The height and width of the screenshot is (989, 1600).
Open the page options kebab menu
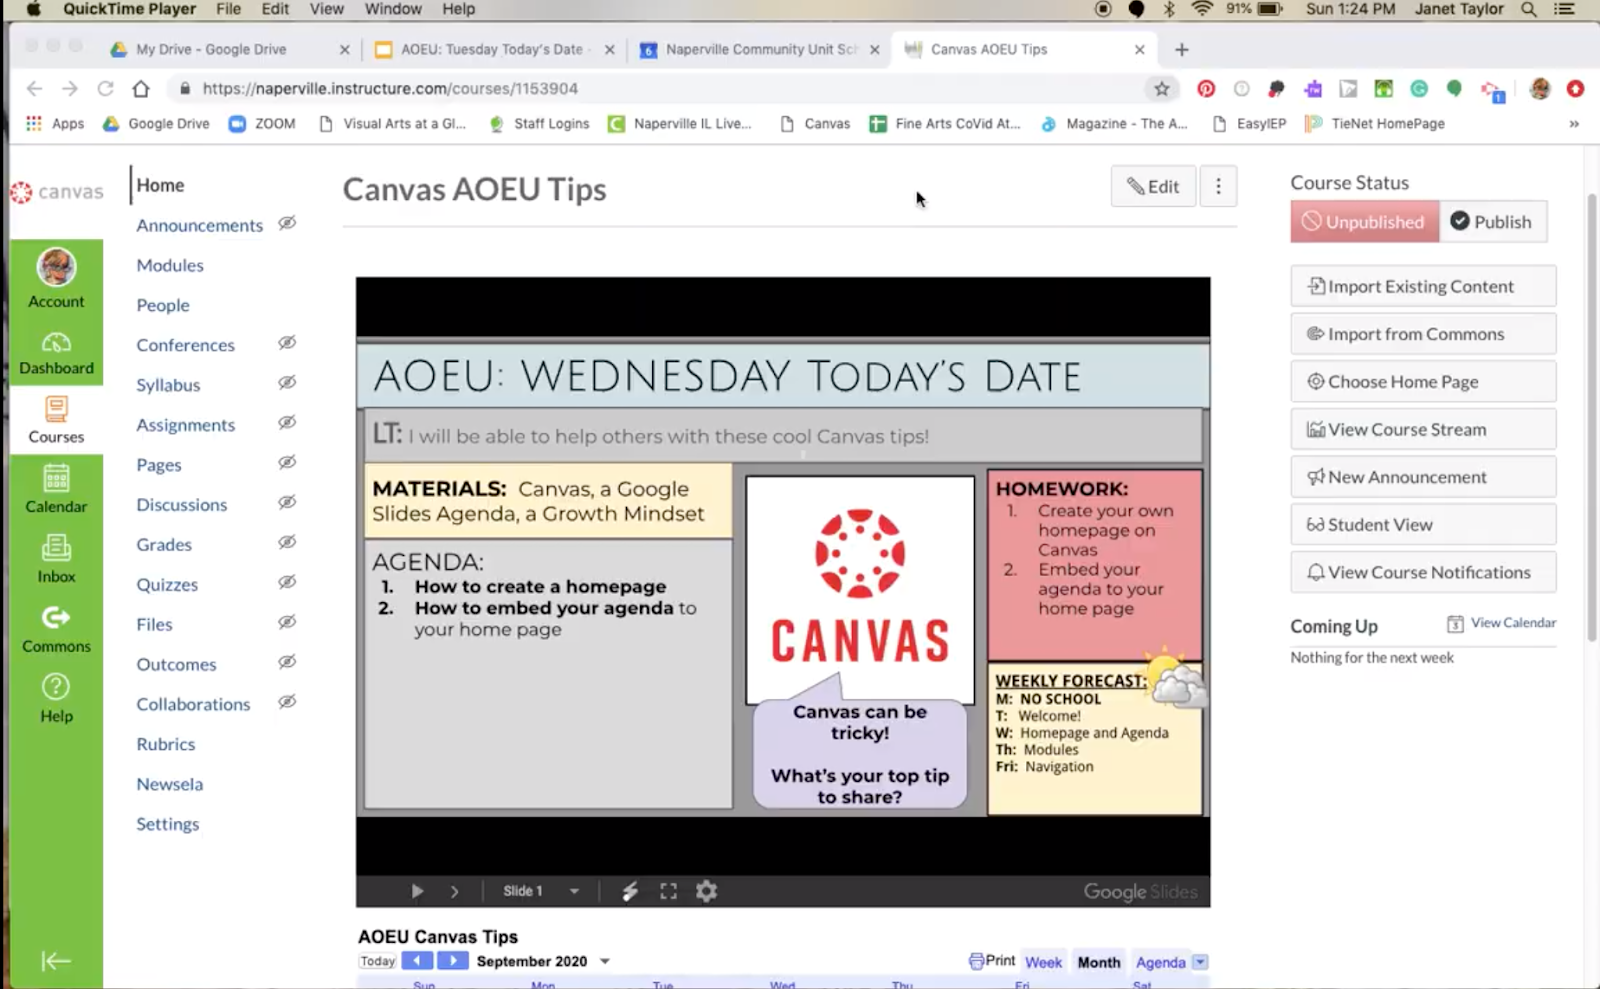(x=1218, y=186)
